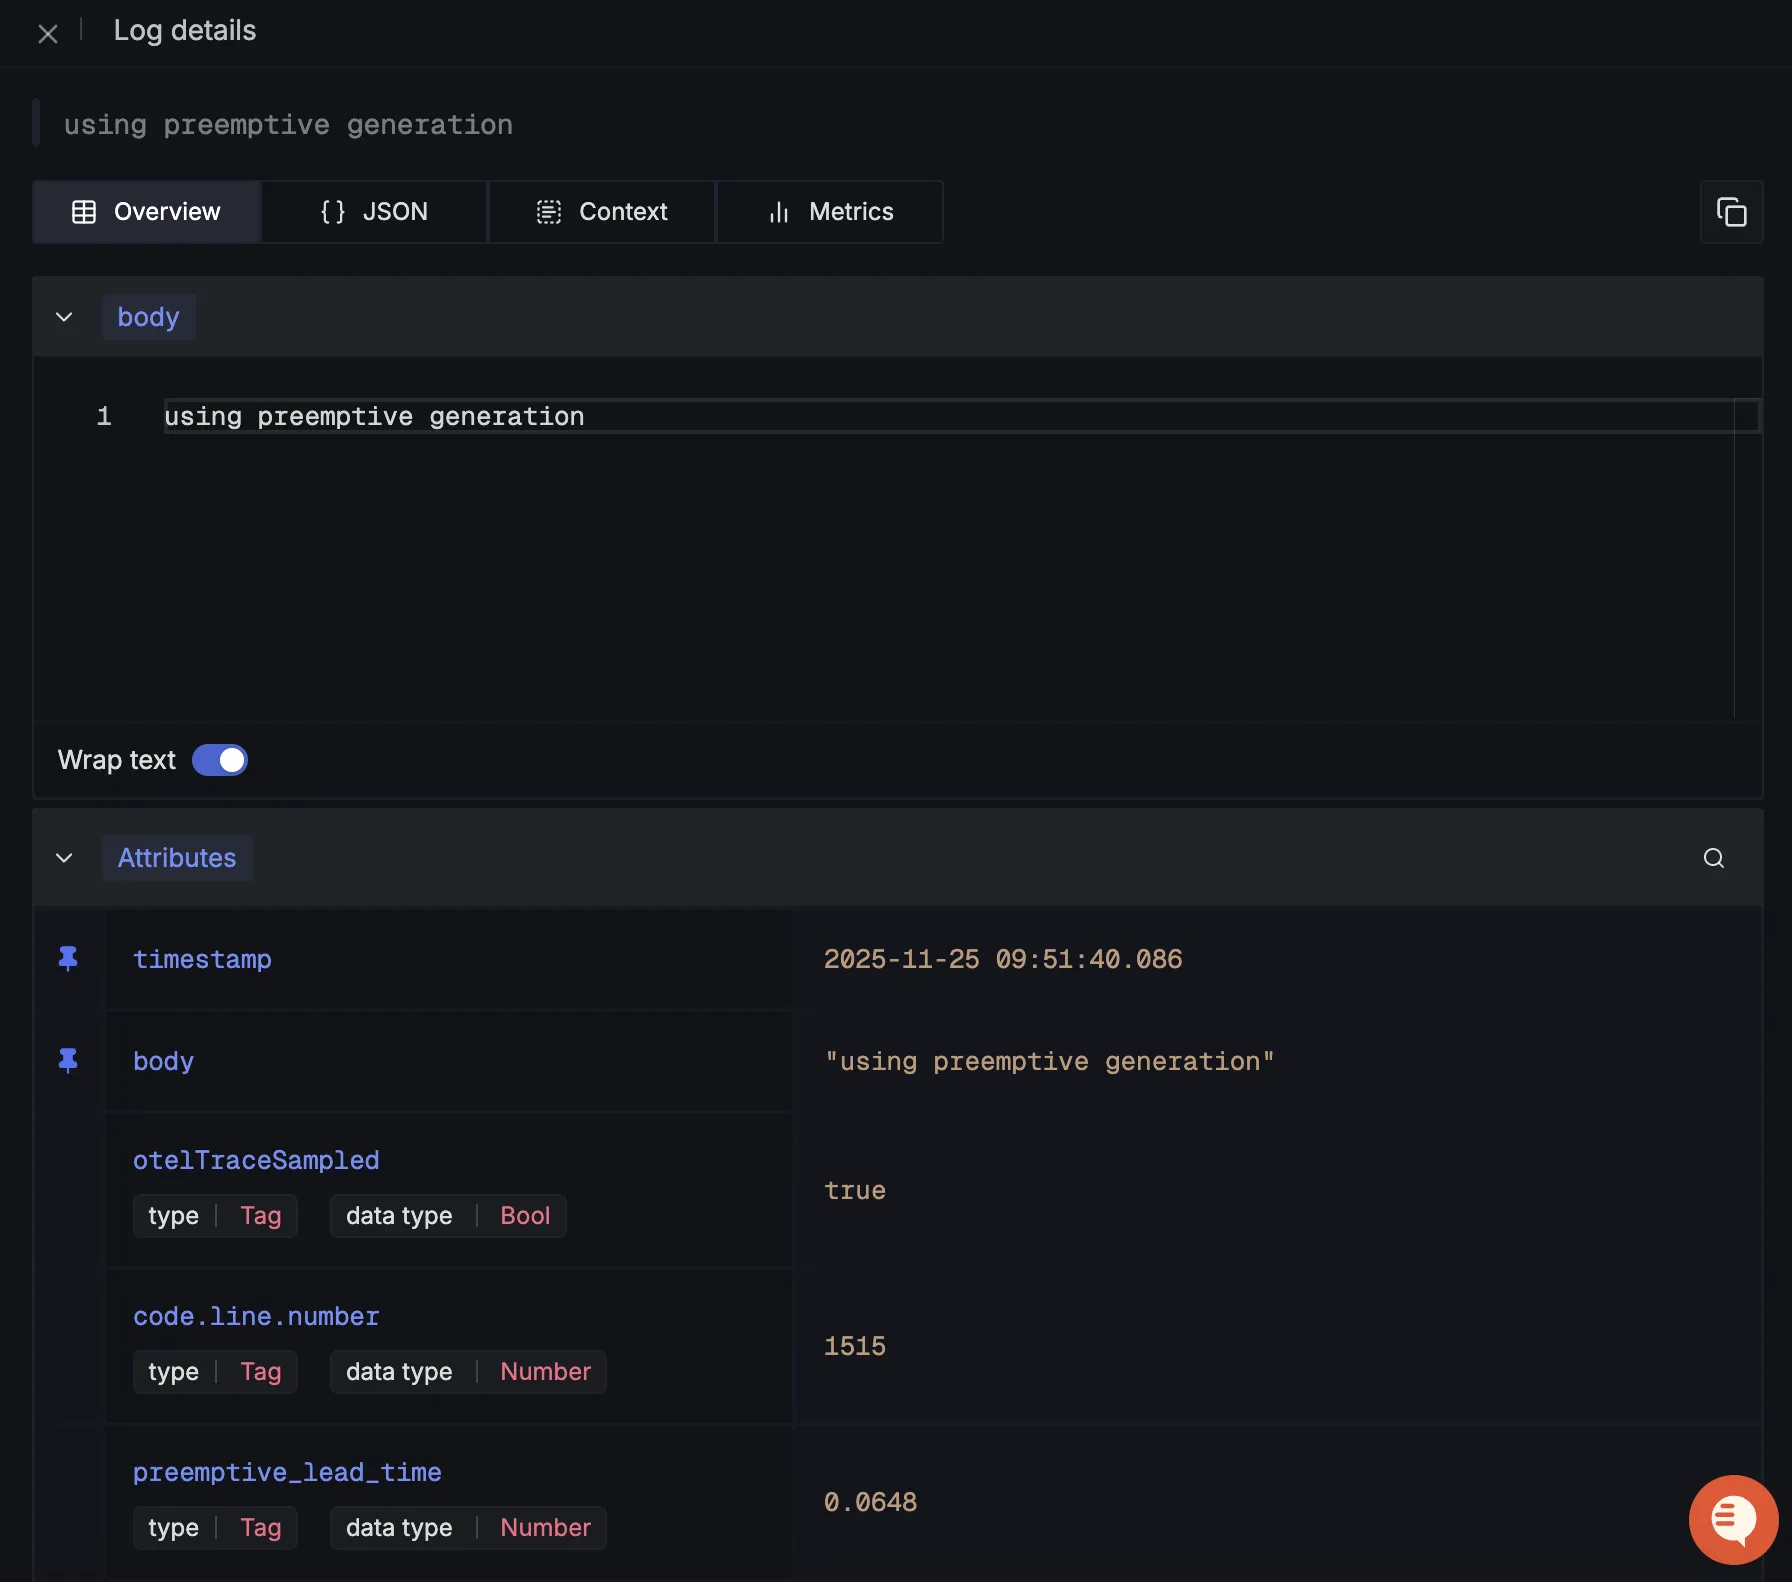Copy log details using the copy icon
The image size is (1792, 1582).
[1732, 211]
